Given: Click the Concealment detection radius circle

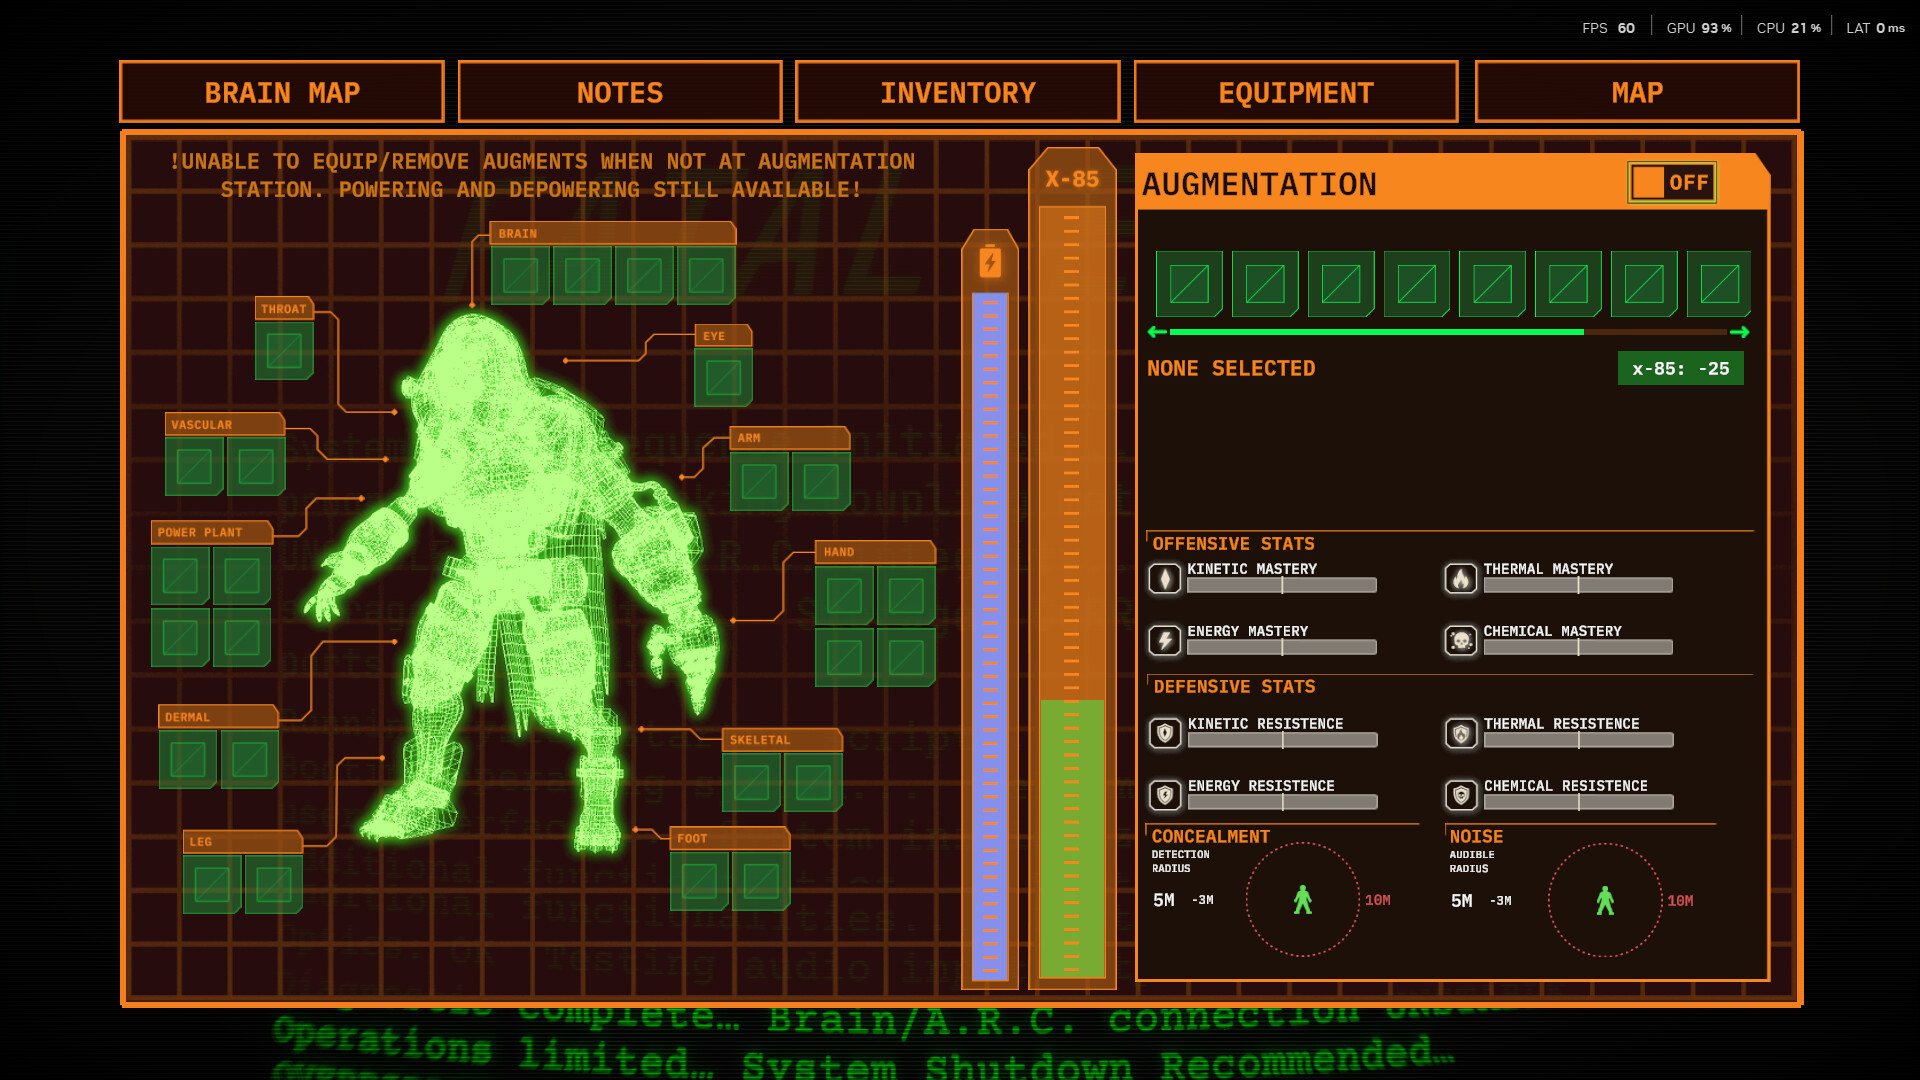Looking at the screenshot, I should coord(1303,900).
